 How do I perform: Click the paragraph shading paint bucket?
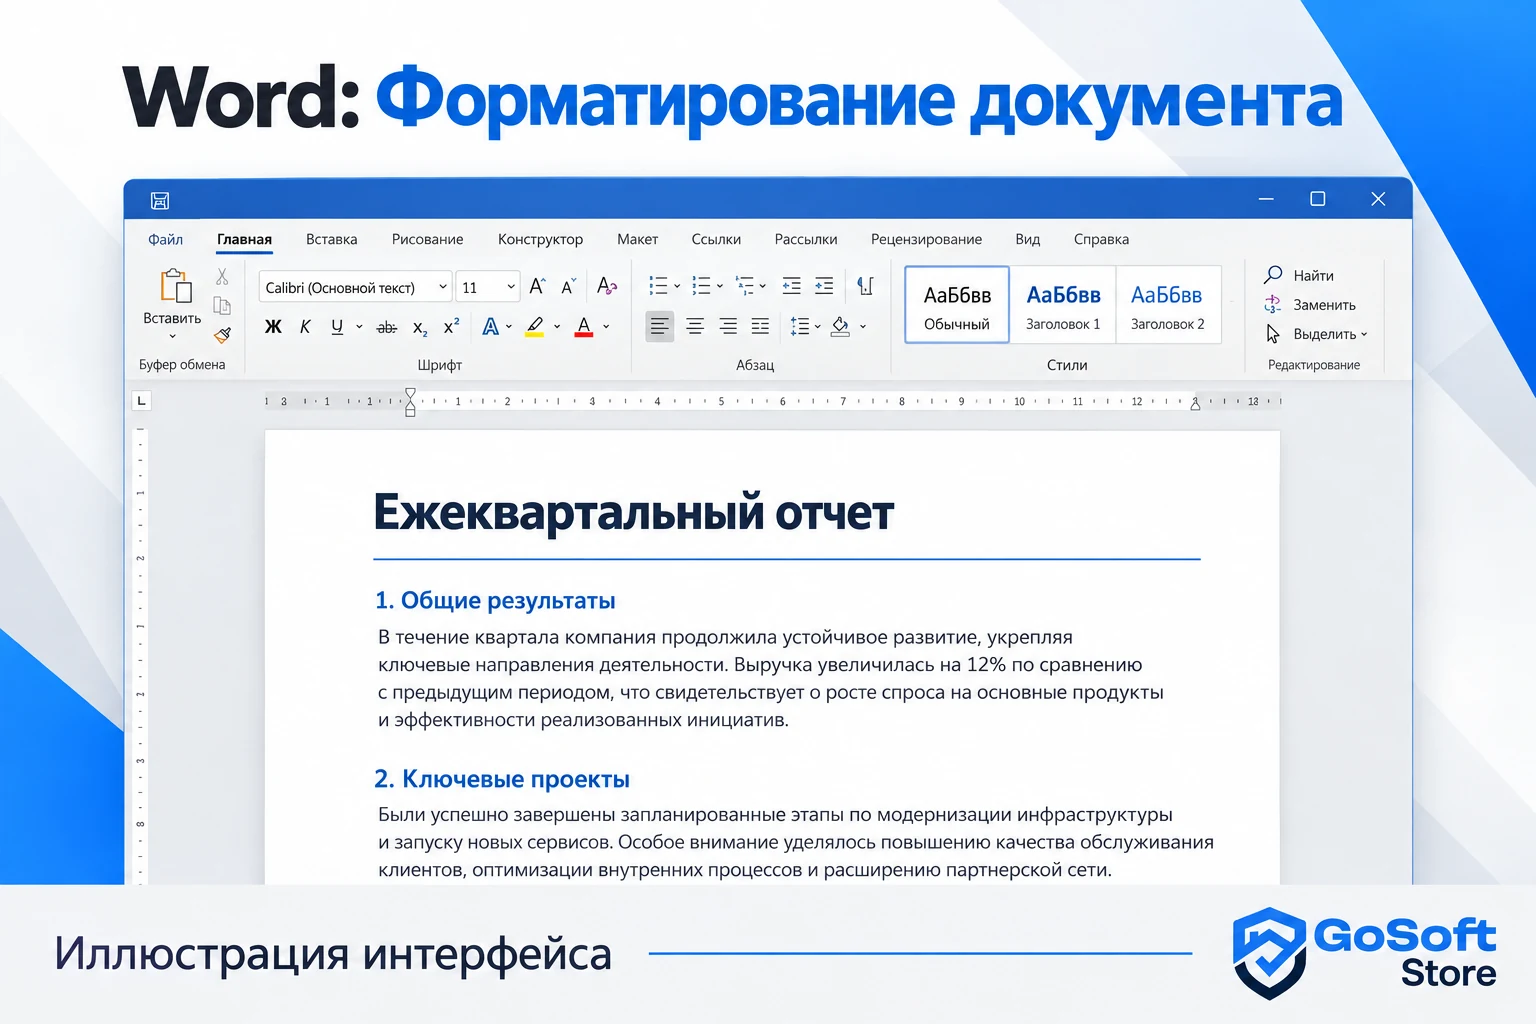840,326
